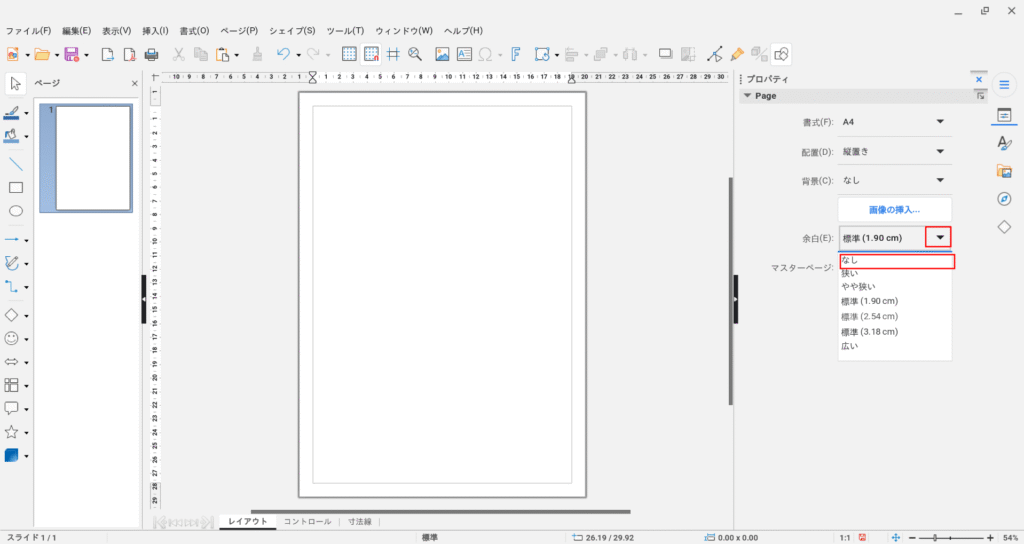Open the file with the folder icon

coord(42,54)
